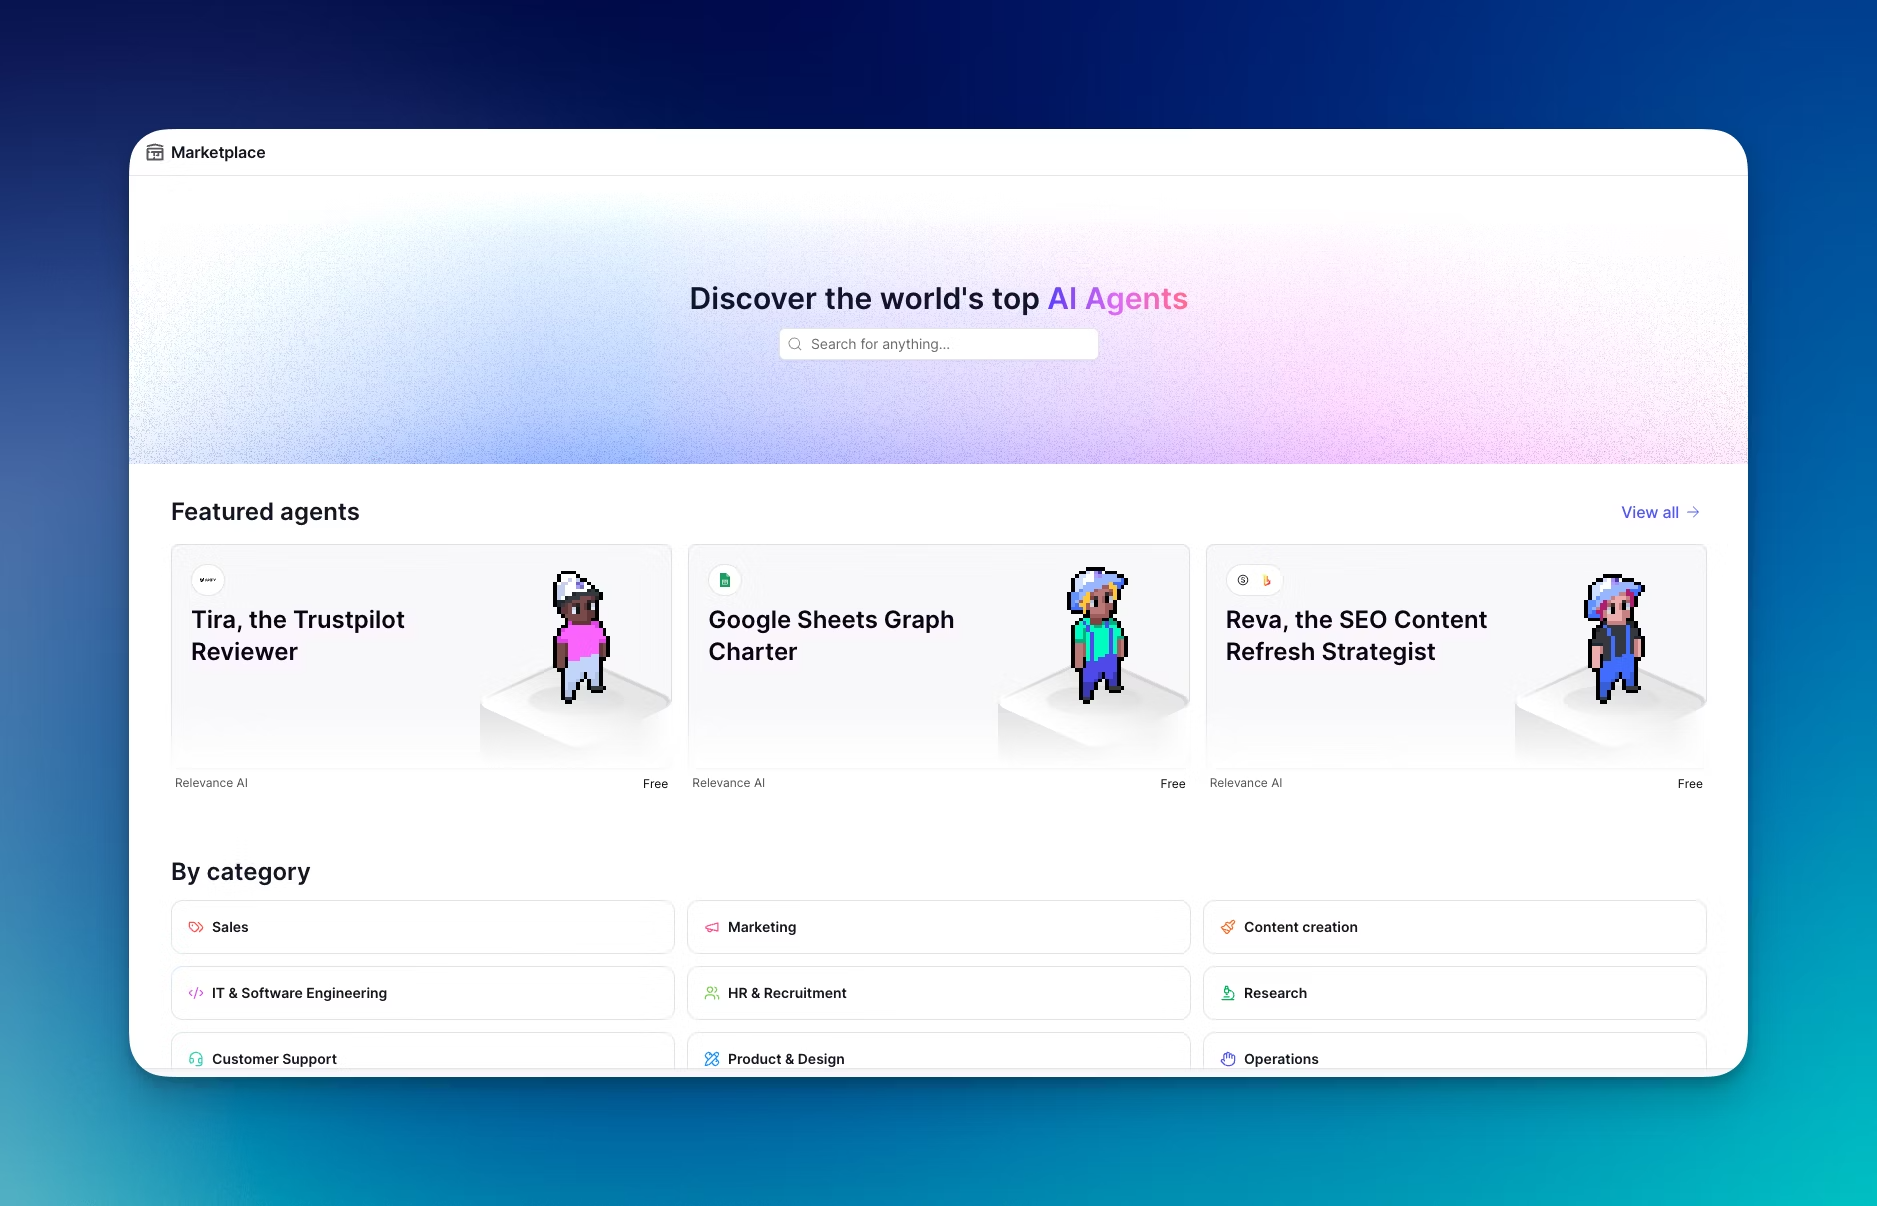
Task: Click the search for anything input field
Action: pos(938,344)
